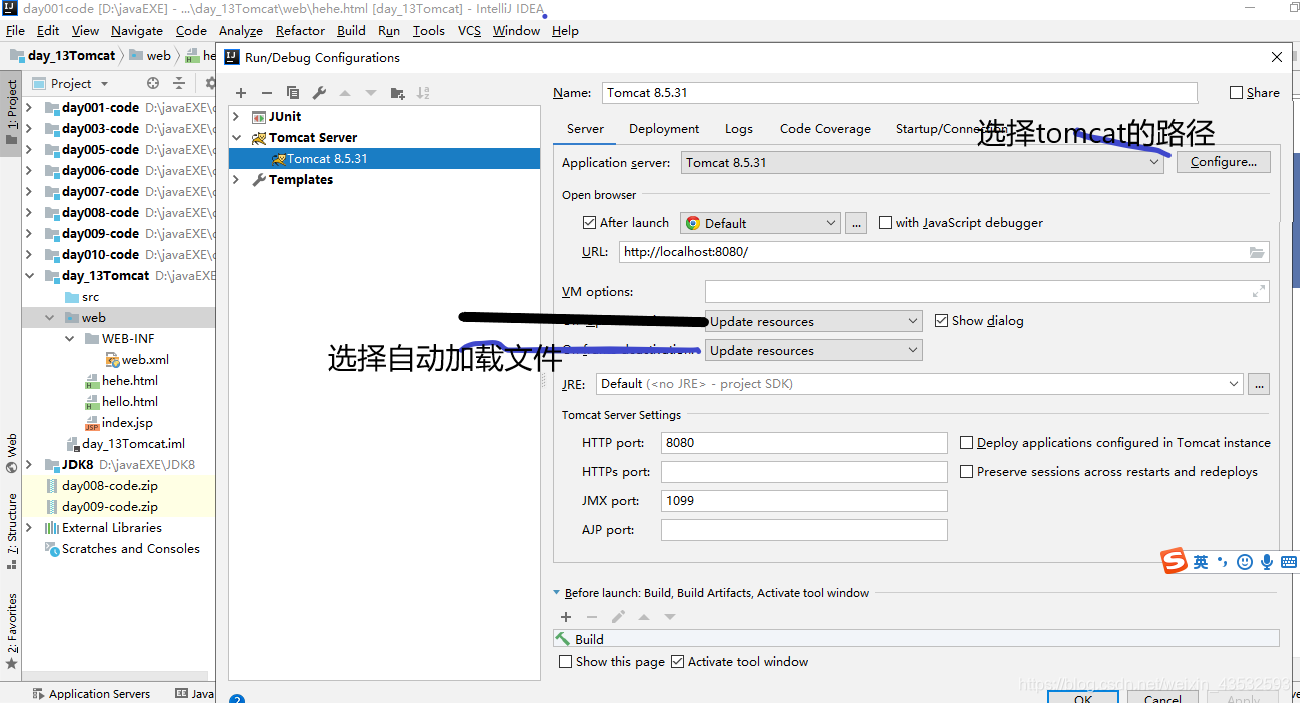The height and width of the screenshot is (703, 1300).
Task: Copy configuration icon in dialog toolbar
Action: click(x=293, y=93)
